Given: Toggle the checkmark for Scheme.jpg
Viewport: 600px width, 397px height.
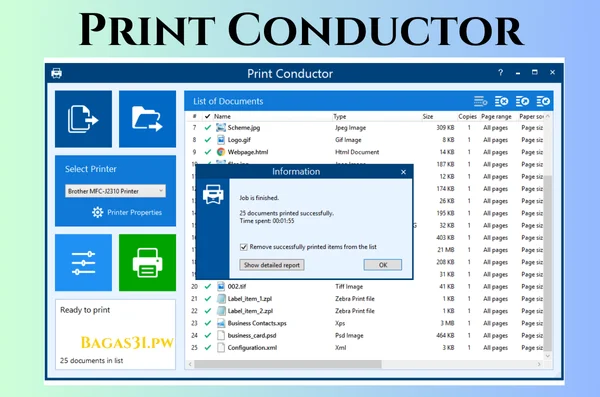Looking at the screenshot, I should (207, 127).
